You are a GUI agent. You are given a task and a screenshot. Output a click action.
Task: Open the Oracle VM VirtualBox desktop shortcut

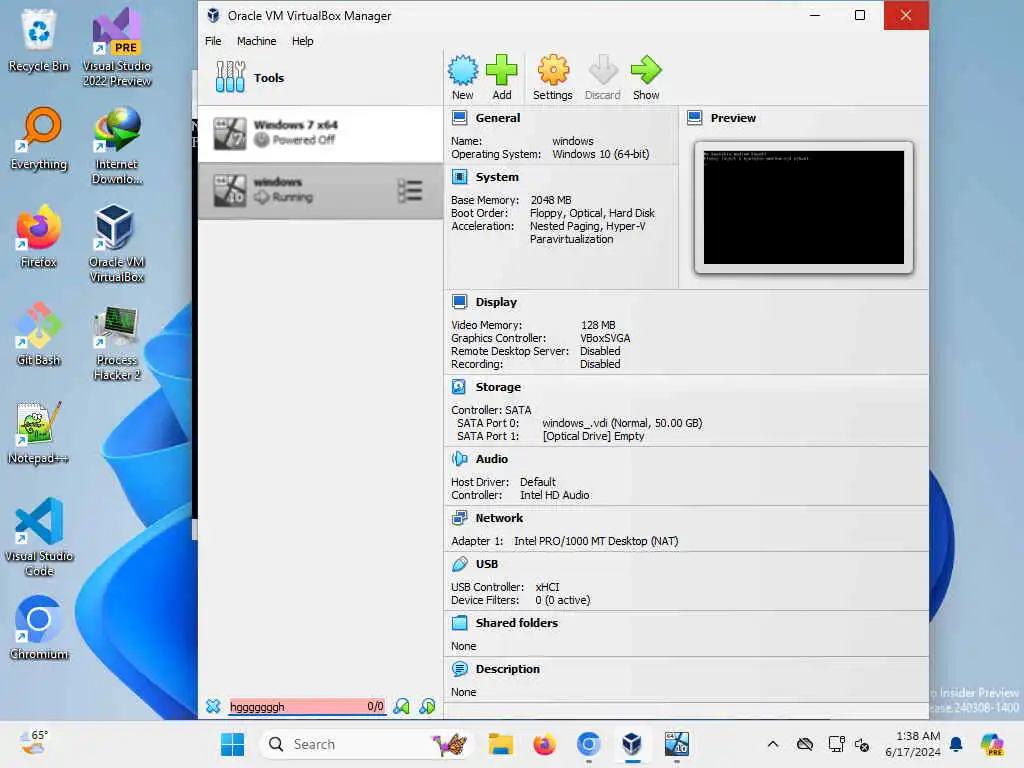[x=116, y=243]
